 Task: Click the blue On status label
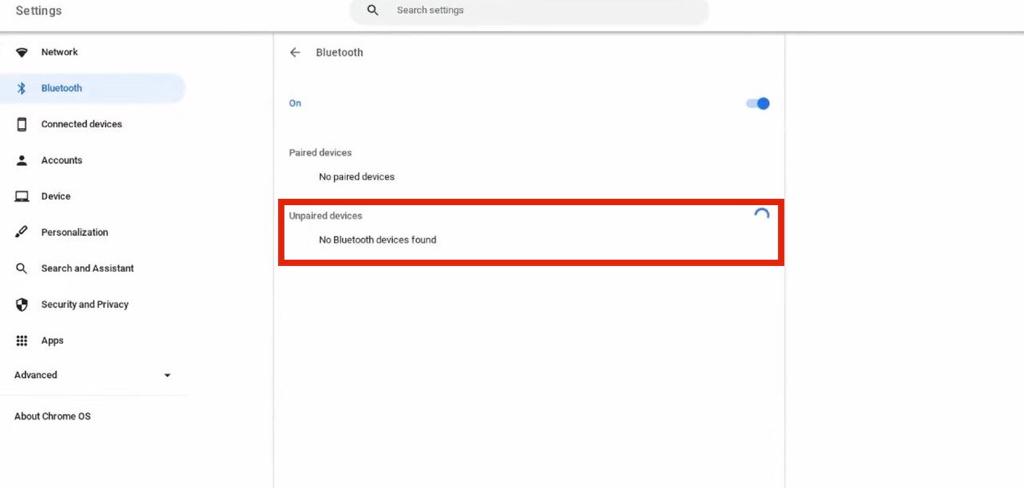tap(295, 103)
